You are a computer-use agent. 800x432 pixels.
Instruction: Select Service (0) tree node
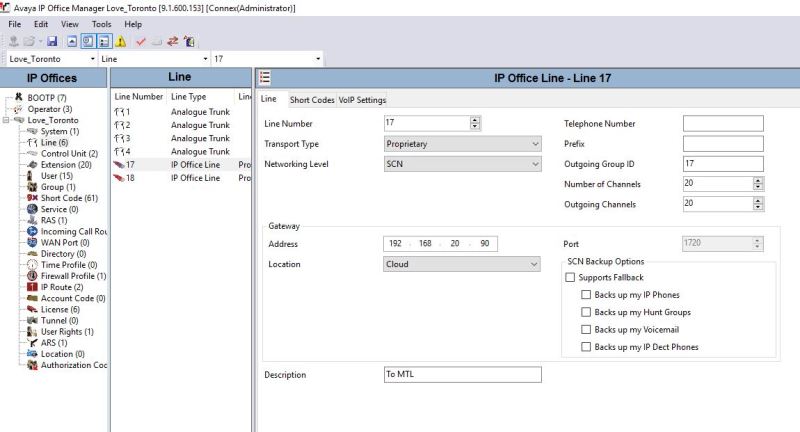click(59, 209)
